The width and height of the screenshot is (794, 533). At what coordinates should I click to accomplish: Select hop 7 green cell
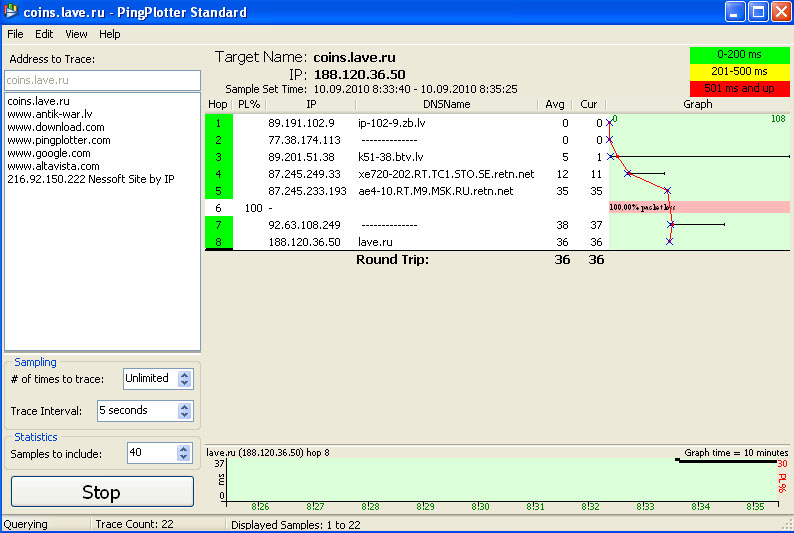pyautogui.click(x=219, y=225)
